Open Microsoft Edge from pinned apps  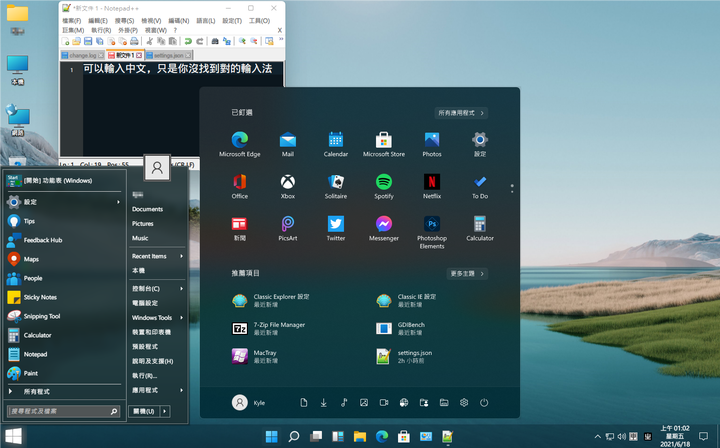click(x=240, y=144)
